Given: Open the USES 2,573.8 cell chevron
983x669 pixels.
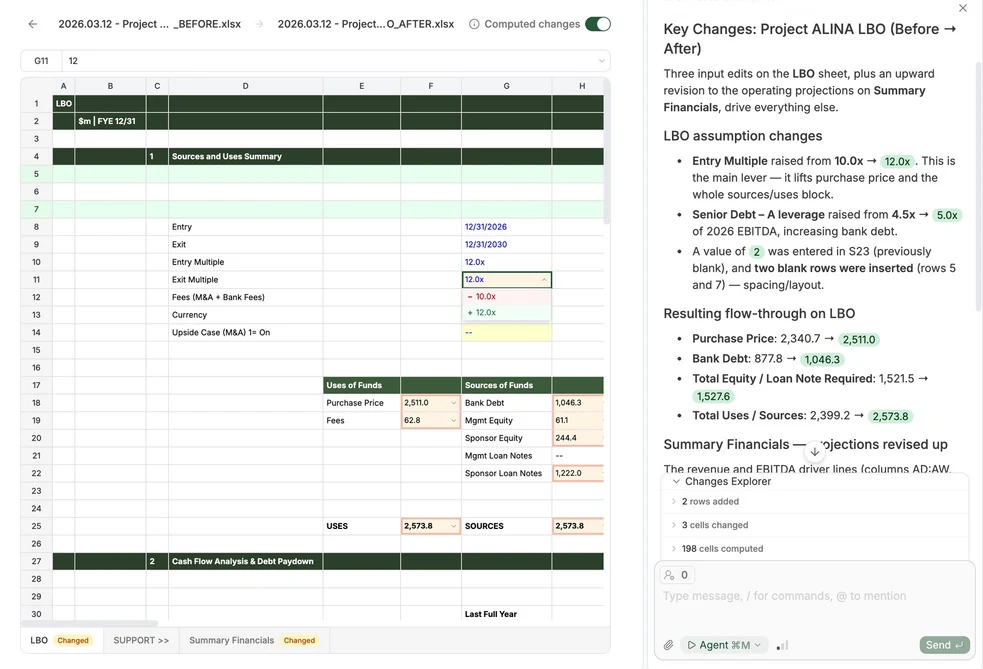Looking at the screenshot, I should tap(453, 525).
